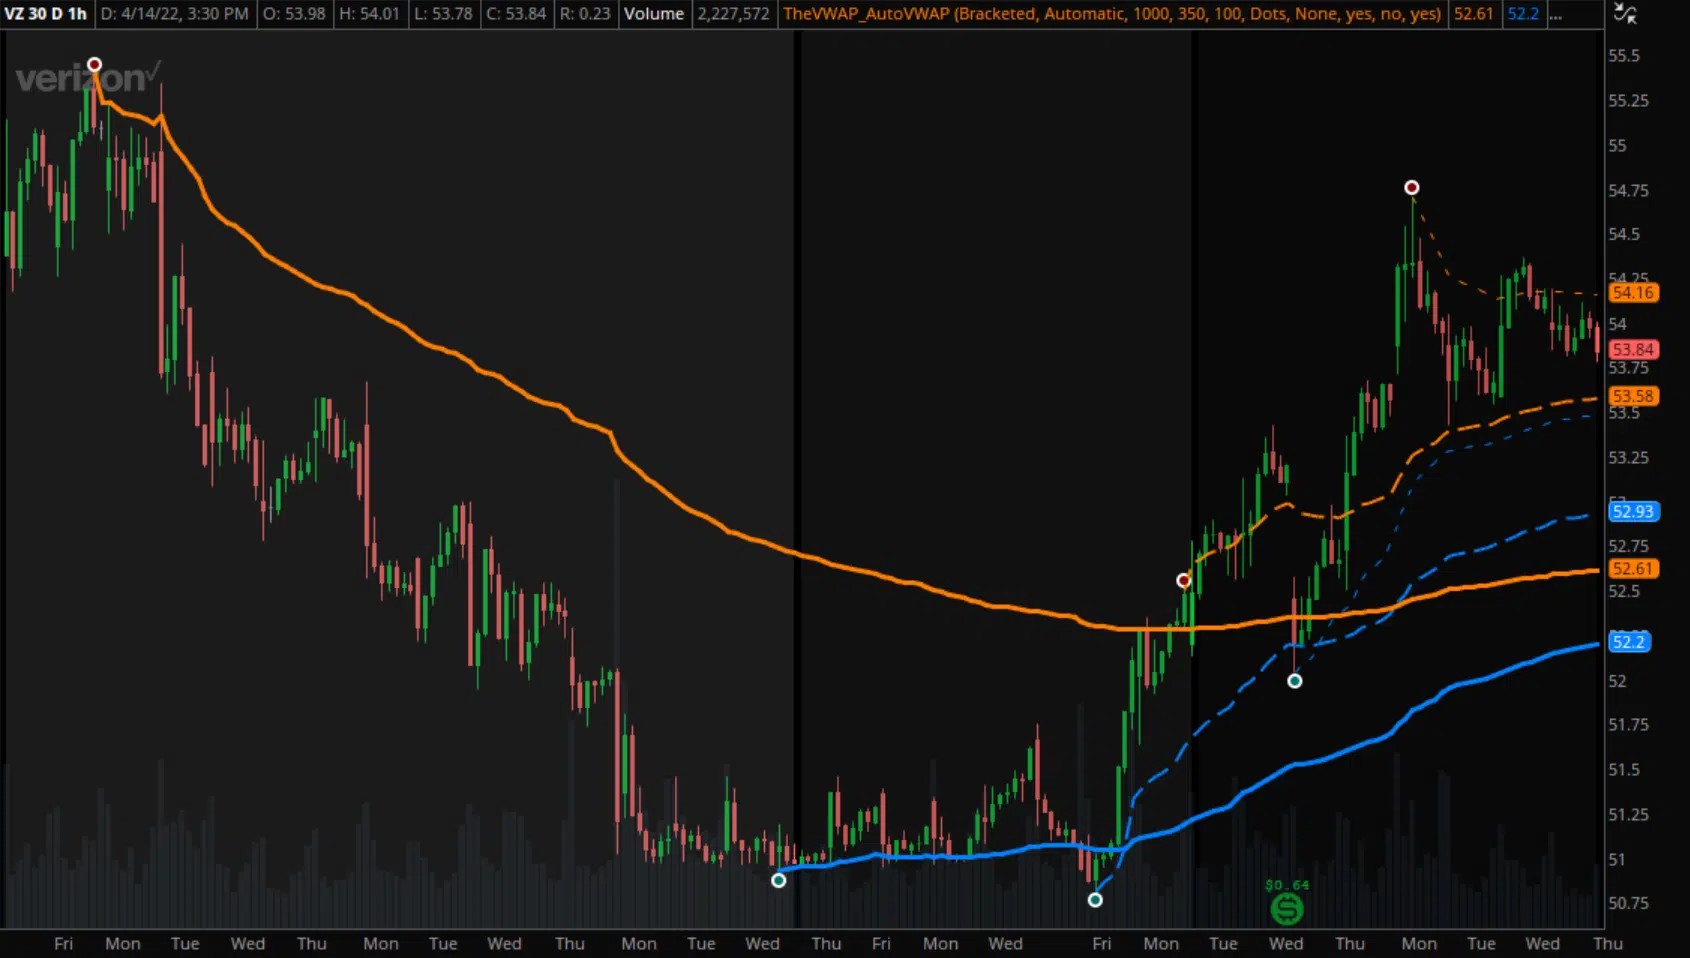
Task: Click the VZ 30 D 1h symbol label
Action: (x=46, y=14)
